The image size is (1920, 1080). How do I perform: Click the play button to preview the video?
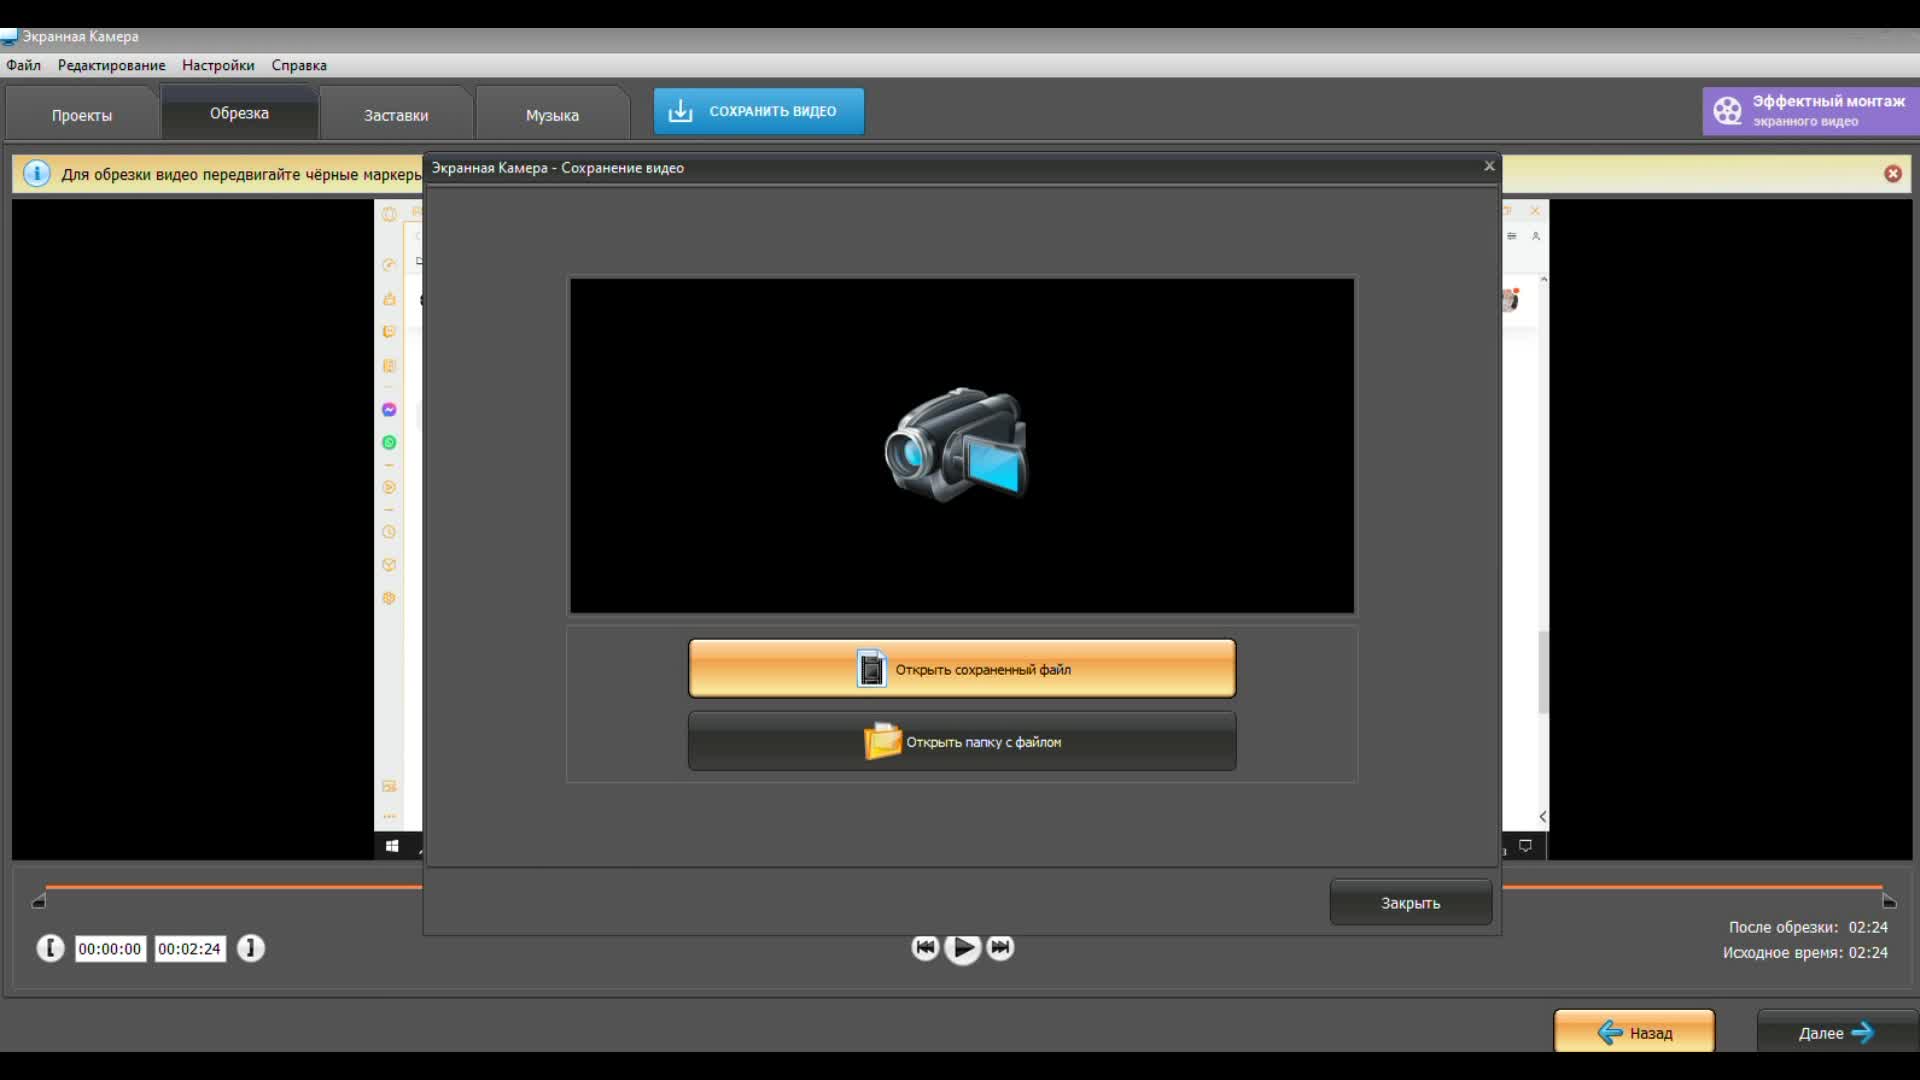click(962, 948)
